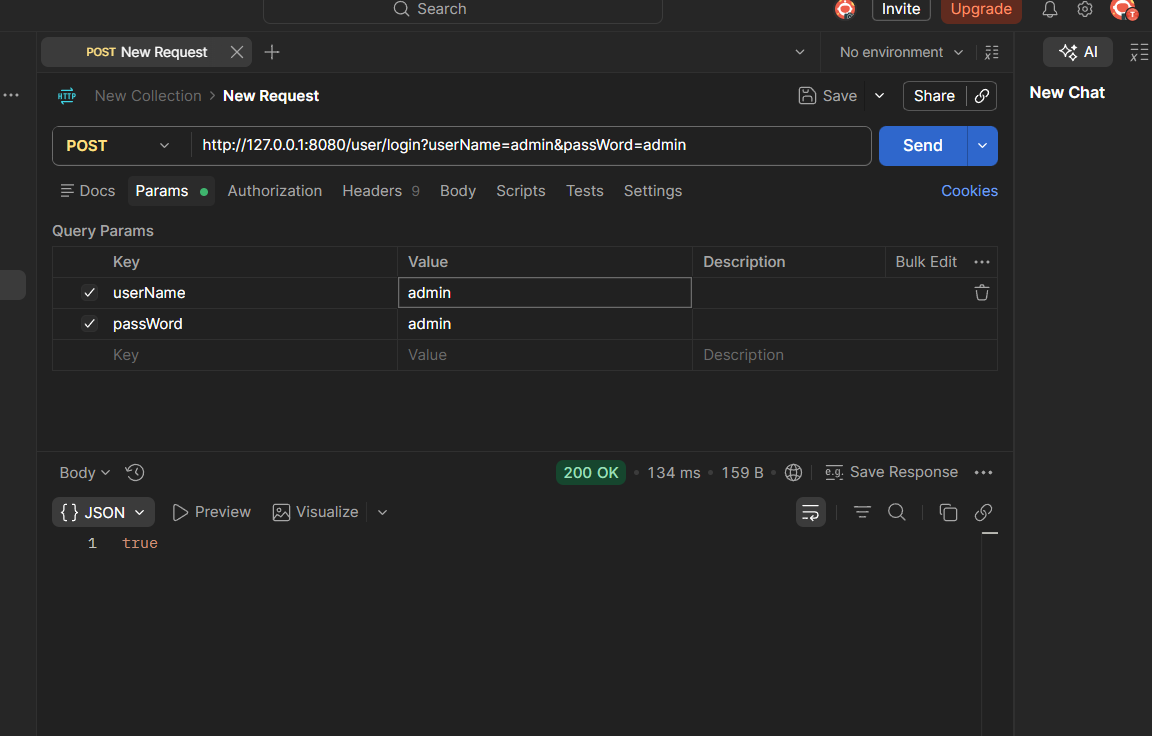Search within the response body
The image size is (1152, 736).
[x=896, y=512]
